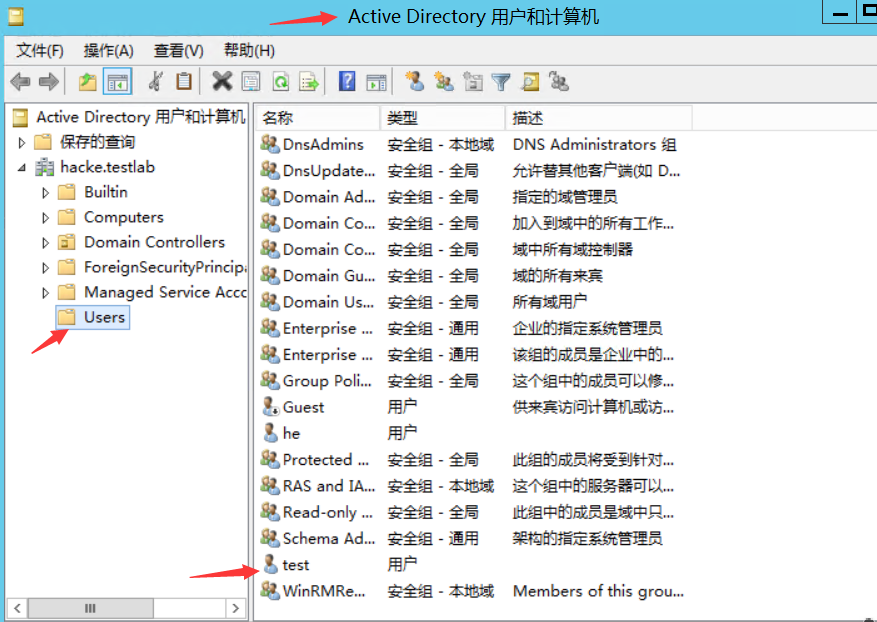This screenshot has width=877, height=622.
Task: Select the Computers container
Action: [x=124, y=217]
